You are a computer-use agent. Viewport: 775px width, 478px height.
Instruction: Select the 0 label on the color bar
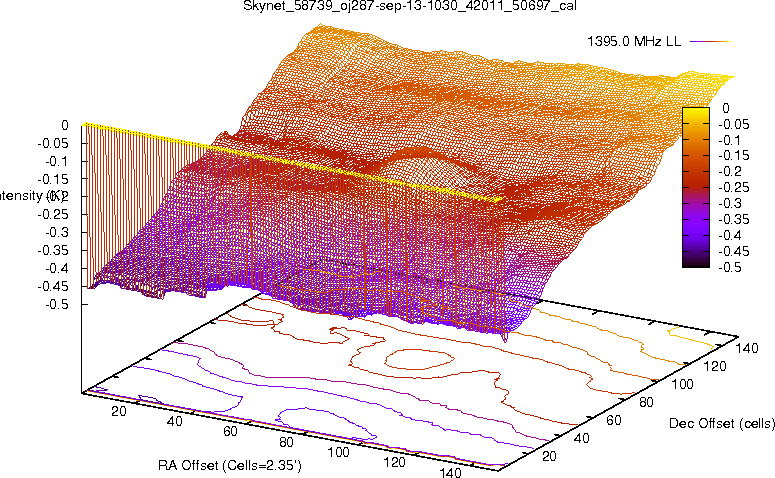(726, 108)
